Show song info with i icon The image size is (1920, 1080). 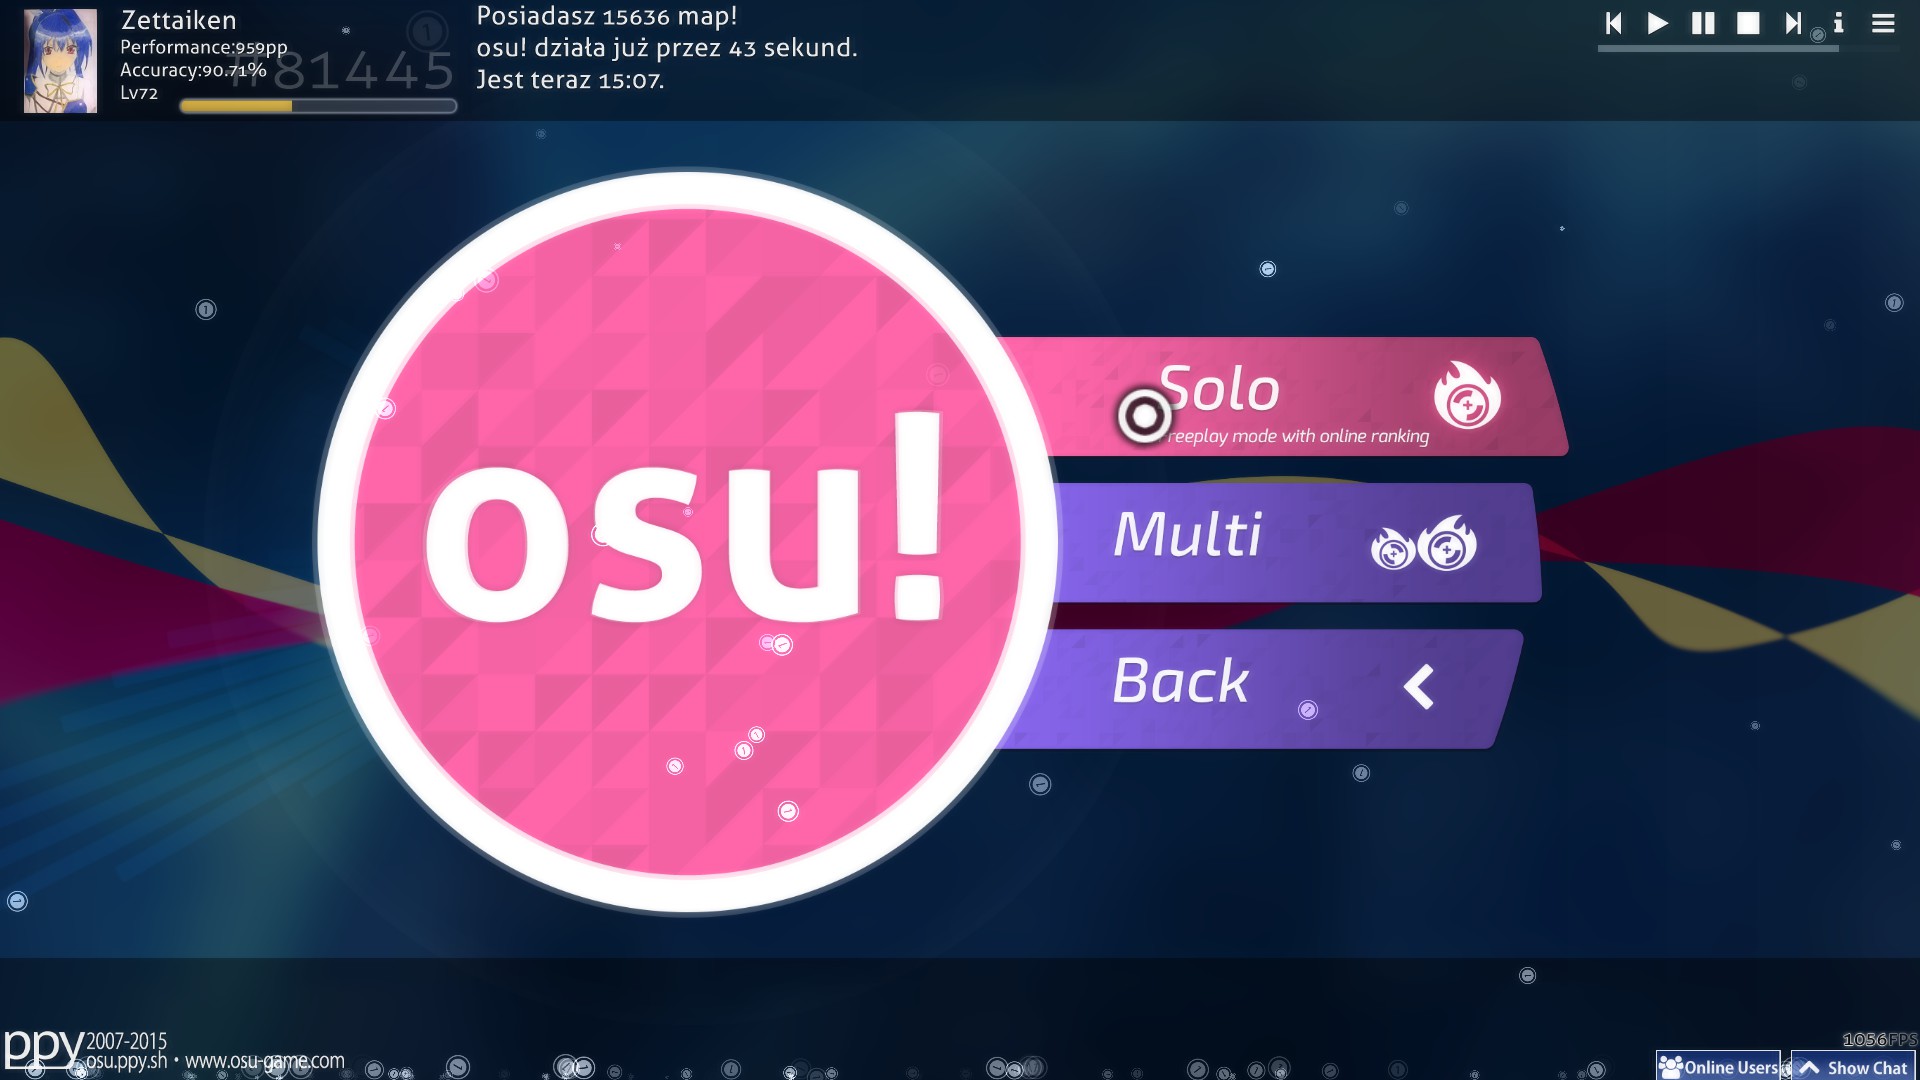pyautogui.click(x=1838, y=23)
